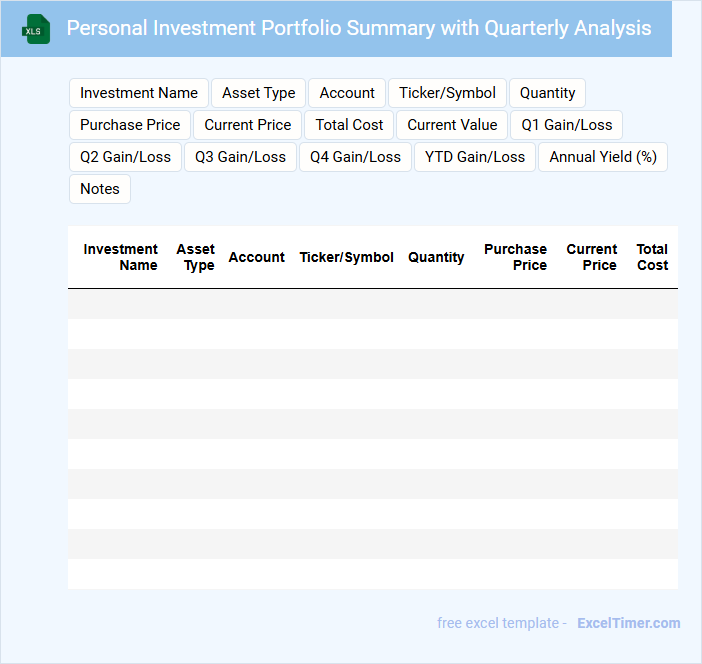
Task: Click the Notes tag
Action: 100,189
